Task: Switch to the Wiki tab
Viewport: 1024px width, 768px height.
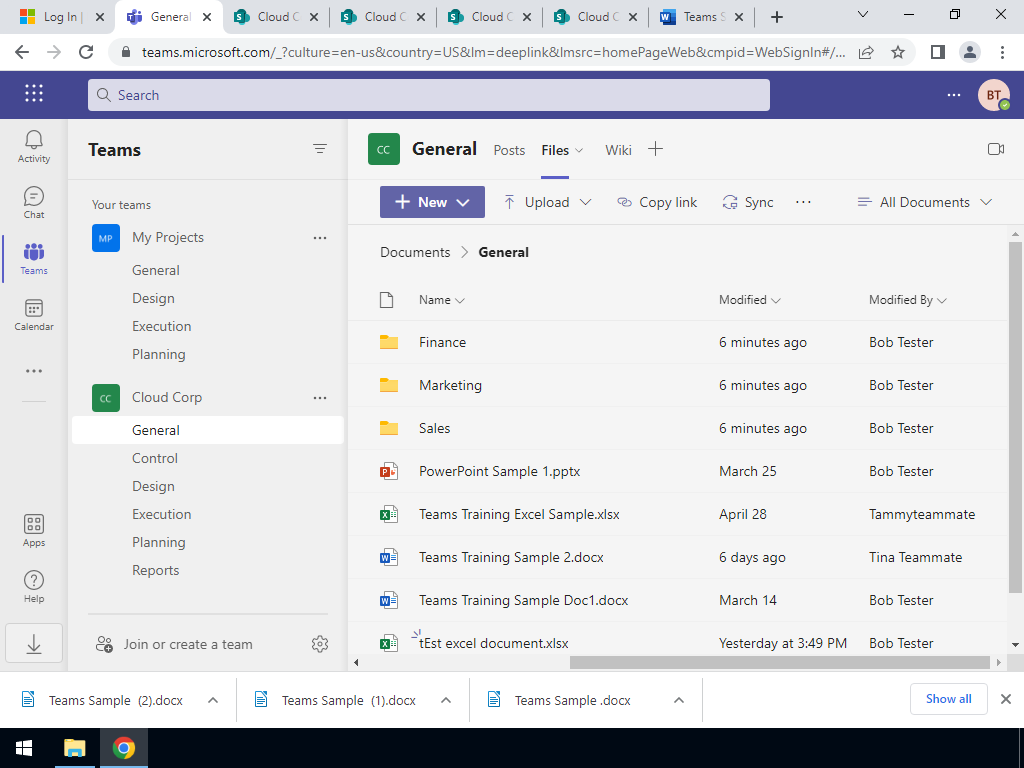Action: [618, 150]
